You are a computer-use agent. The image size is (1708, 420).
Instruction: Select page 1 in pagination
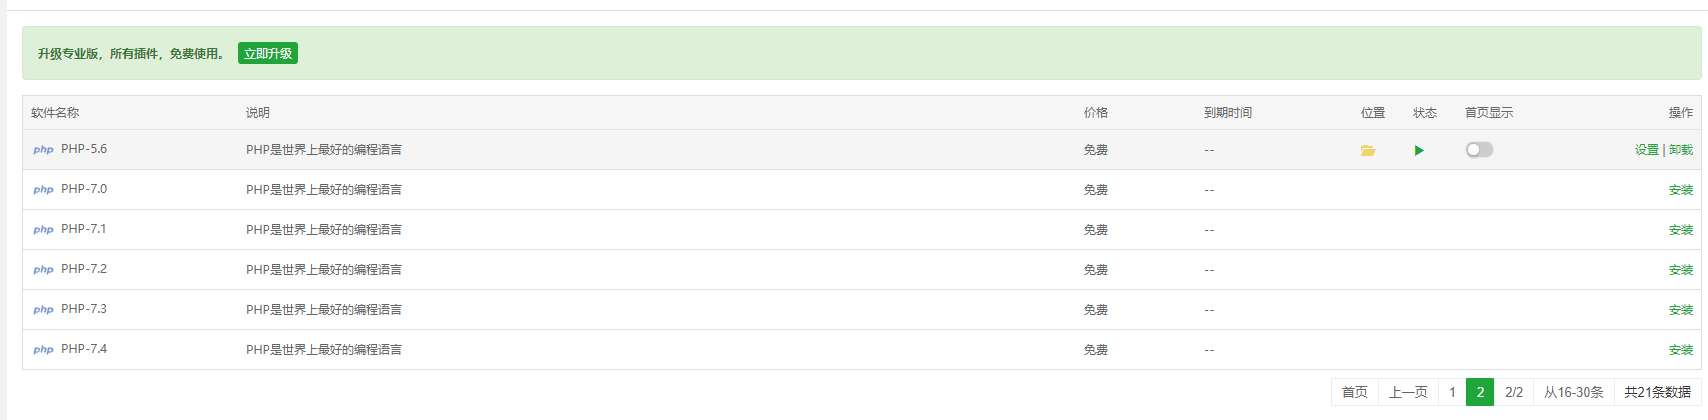tap(1452, 392)
